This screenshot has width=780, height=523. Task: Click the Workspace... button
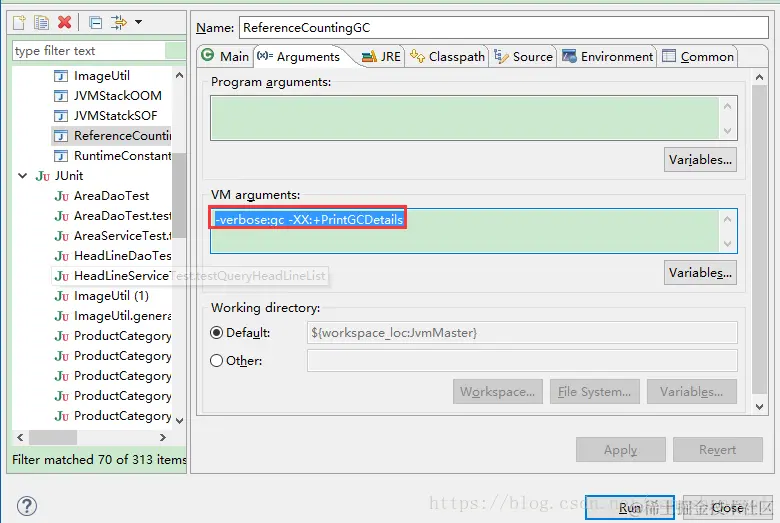(497, 392)
